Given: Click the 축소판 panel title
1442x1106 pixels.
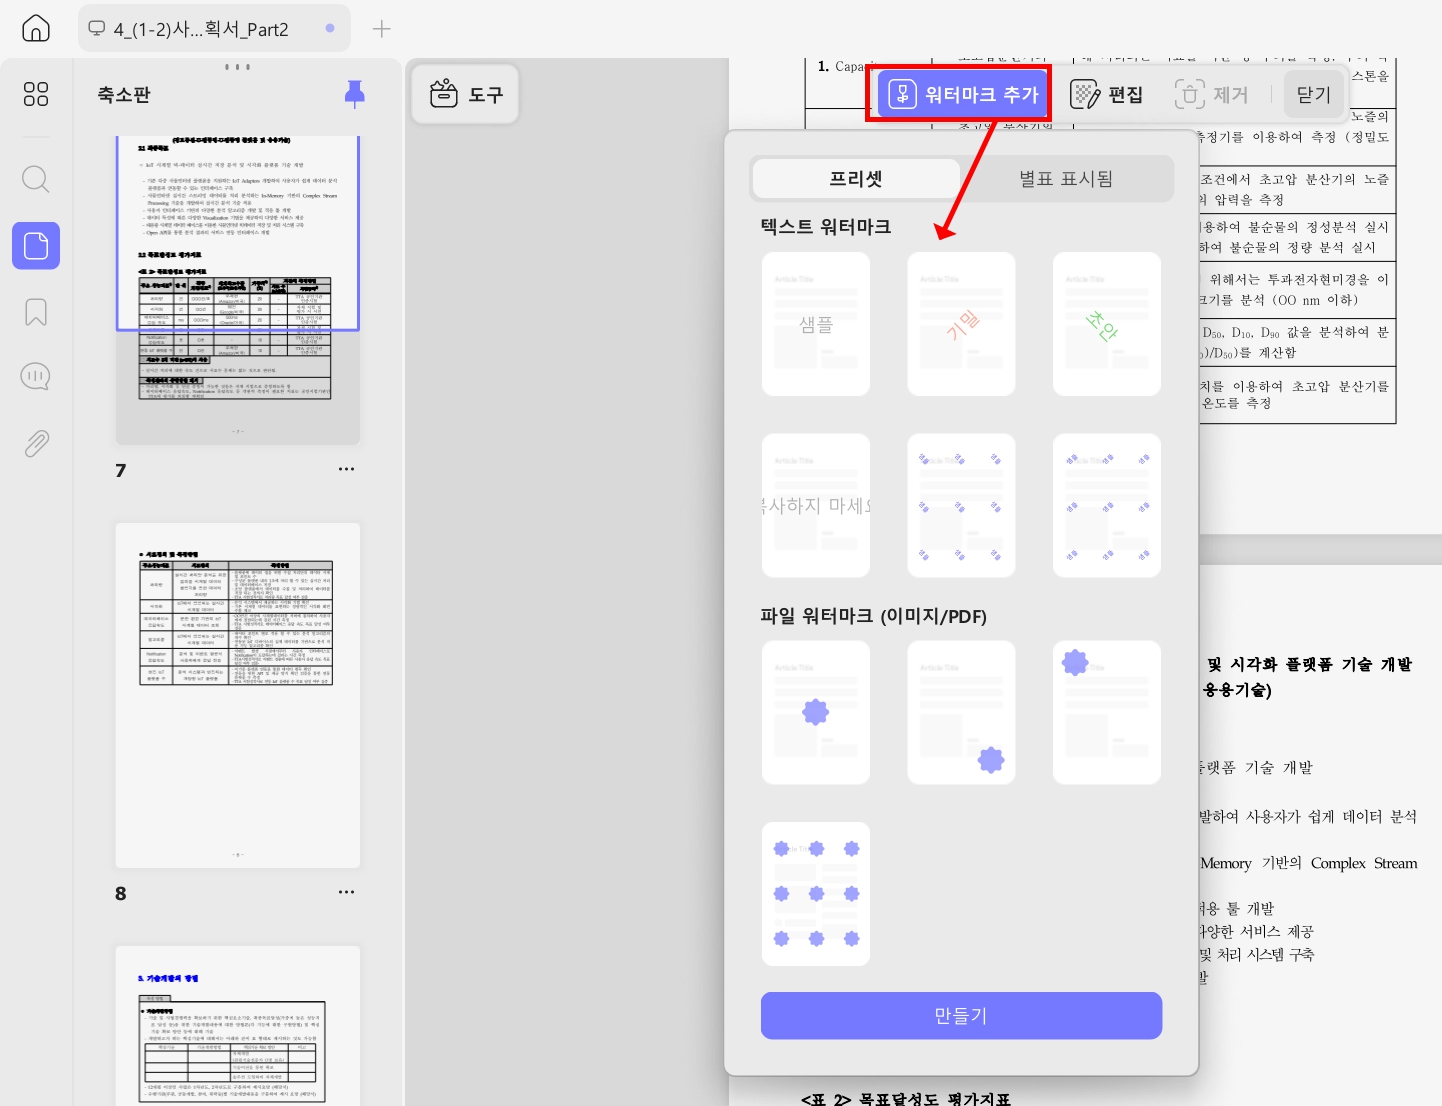Looking at the screenshot, I should pos(124,95).
